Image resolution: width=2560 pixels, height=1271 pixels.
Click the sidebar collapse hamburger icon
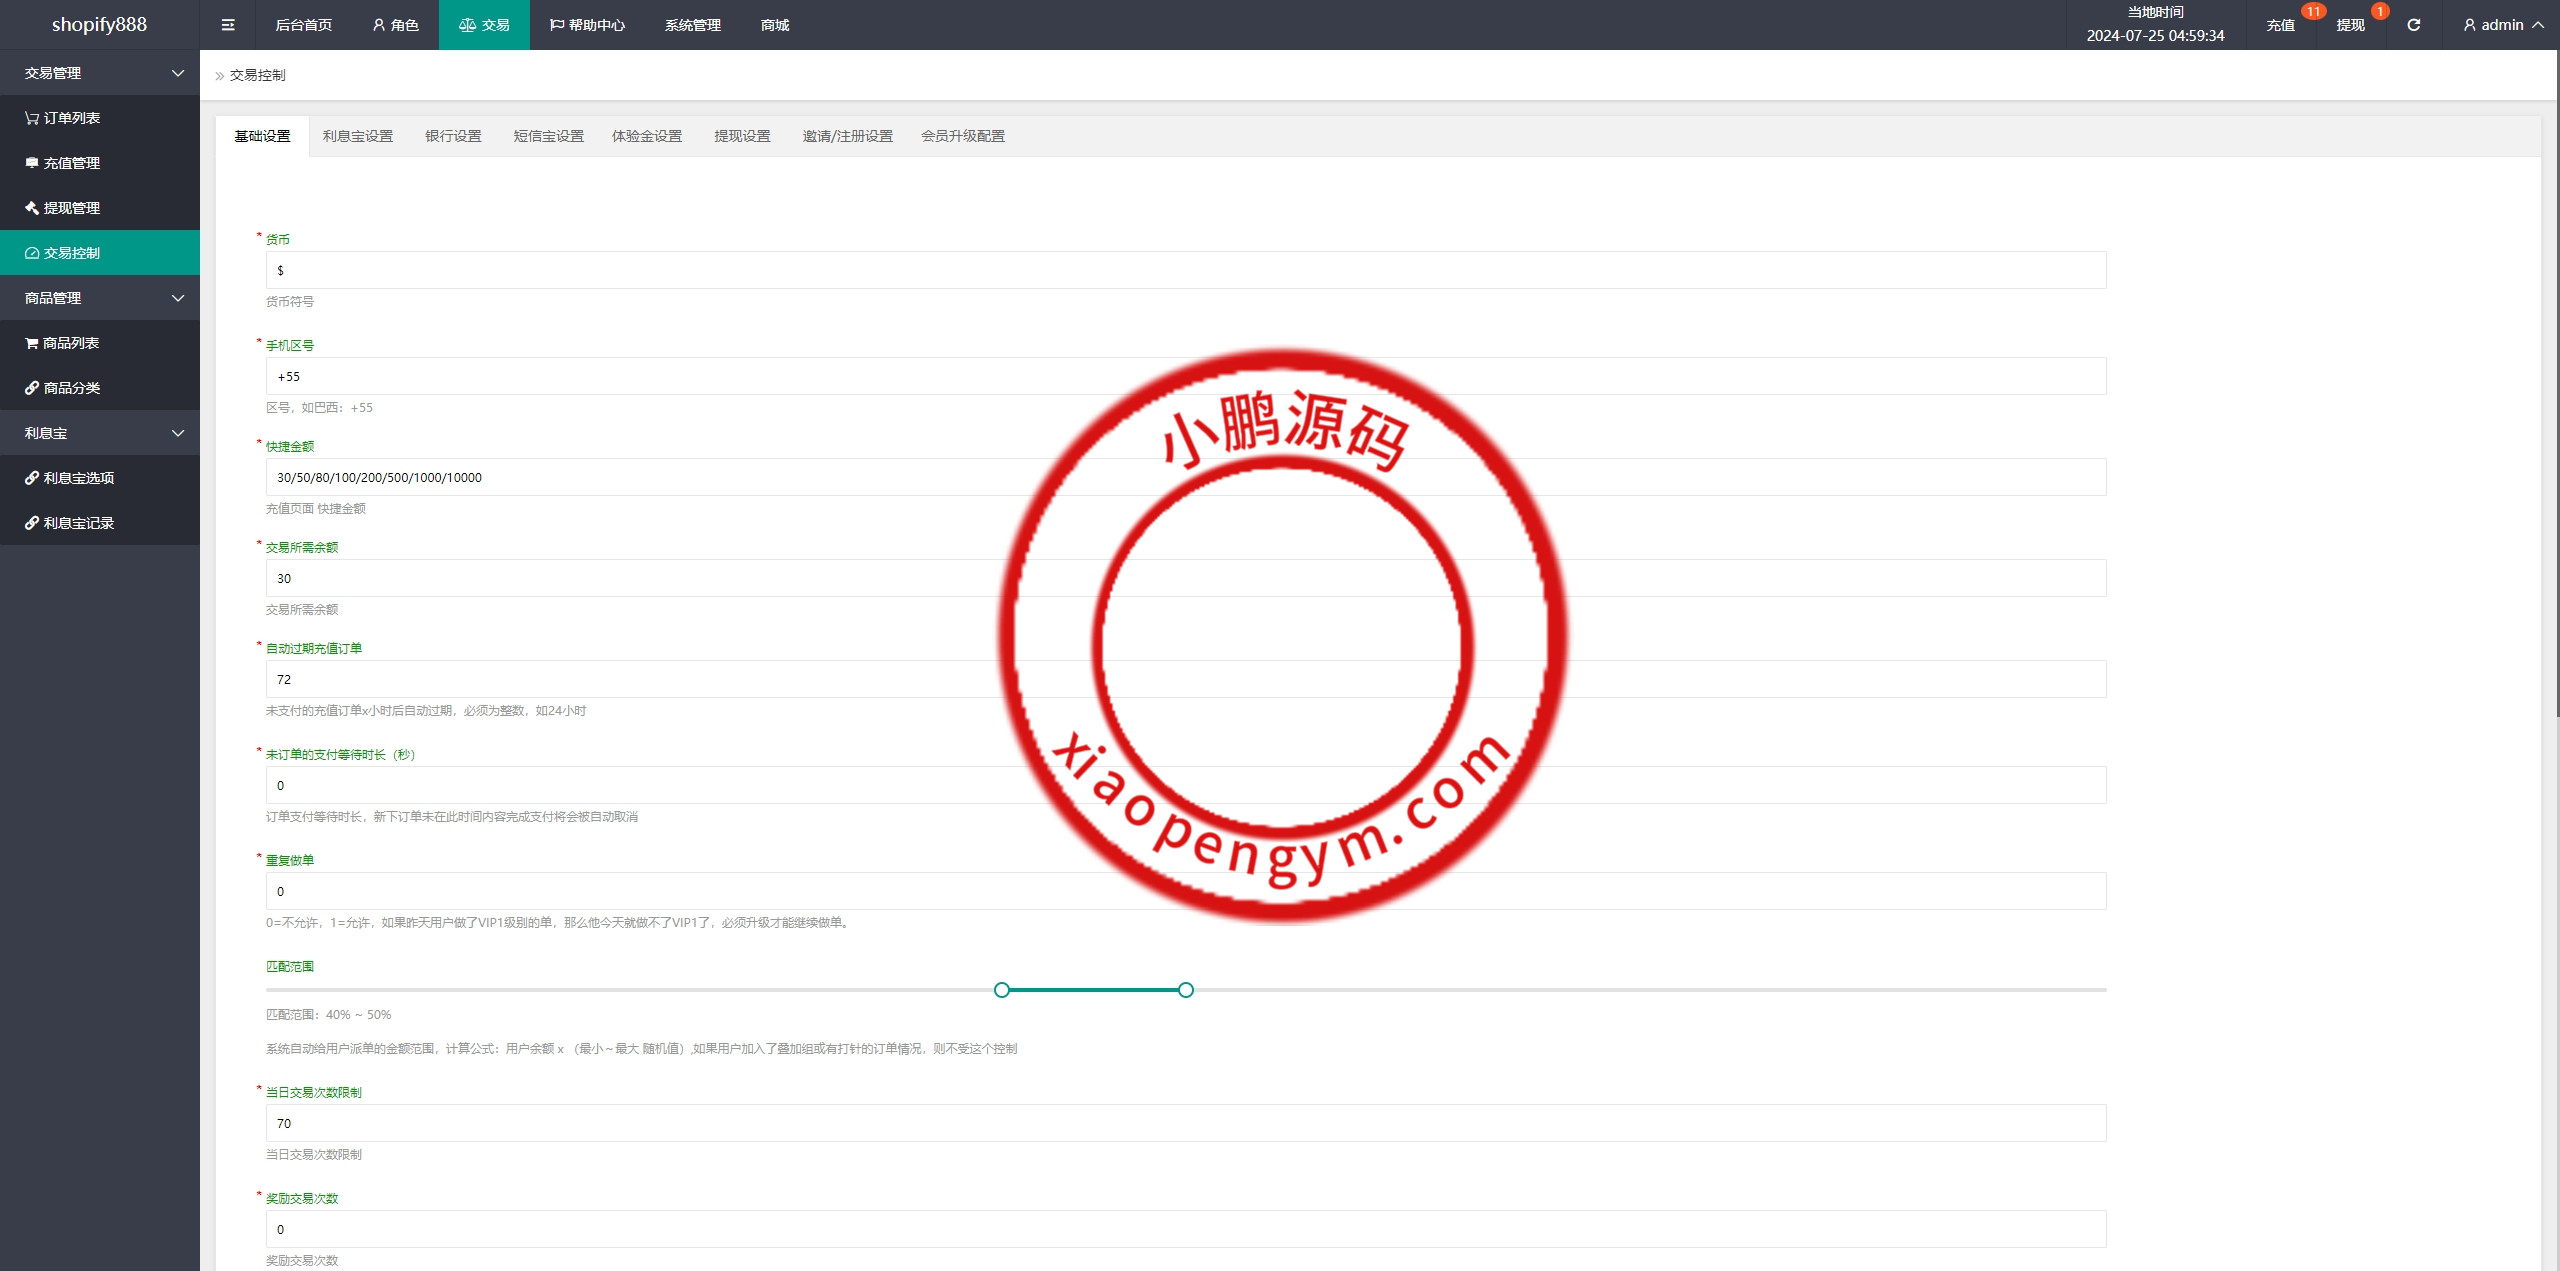click(x=228, y=25)
